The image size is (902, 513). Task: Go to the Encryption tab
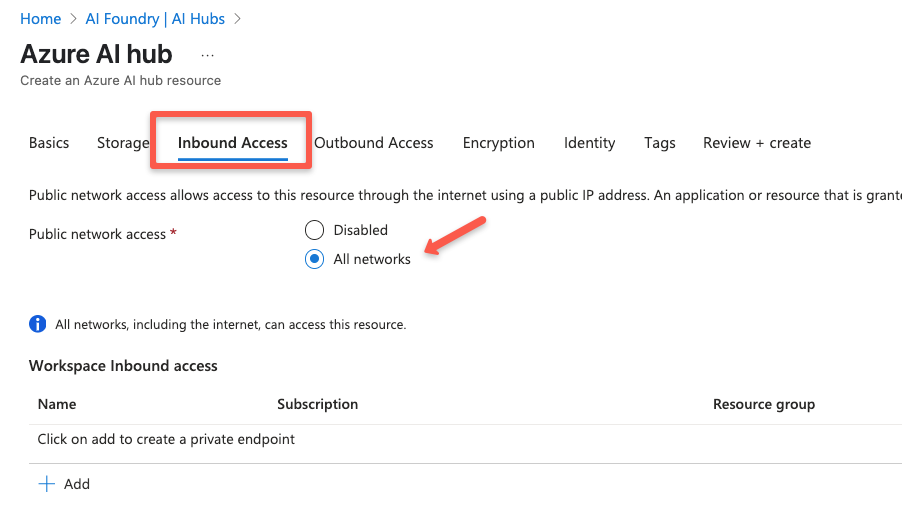pyautogui.click(x=499, y=143)
